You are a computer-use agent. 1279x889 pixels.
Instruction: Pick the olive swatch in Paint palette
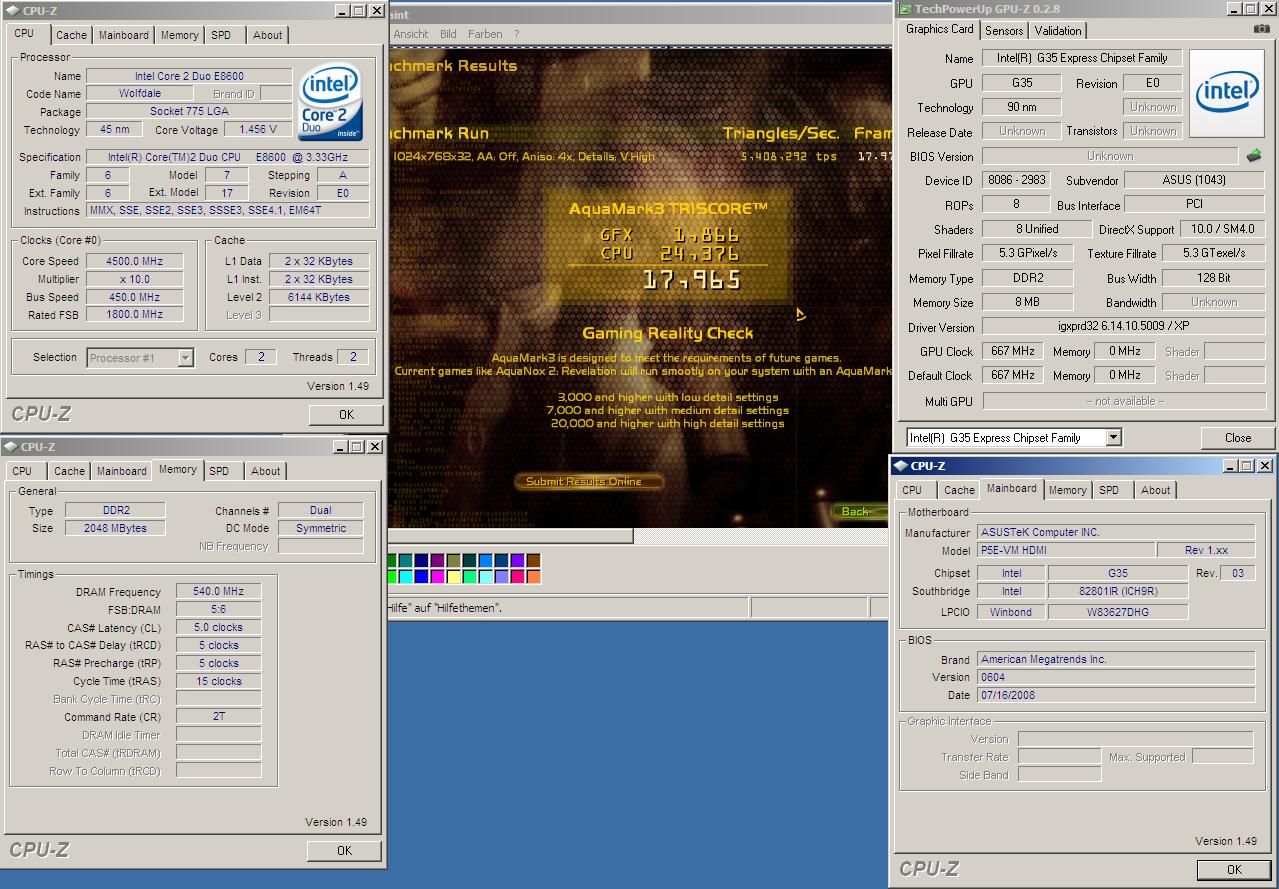click(x=454, y=561)
